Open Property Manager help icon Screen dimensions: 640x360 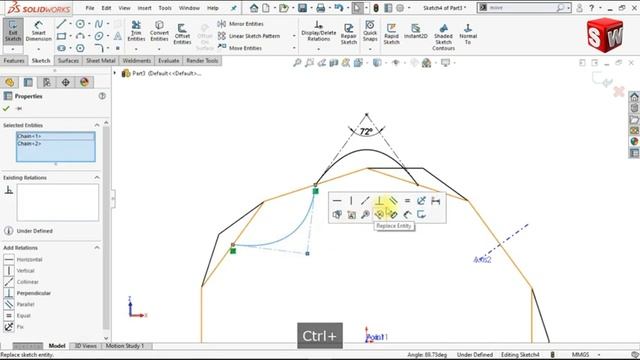102,96
